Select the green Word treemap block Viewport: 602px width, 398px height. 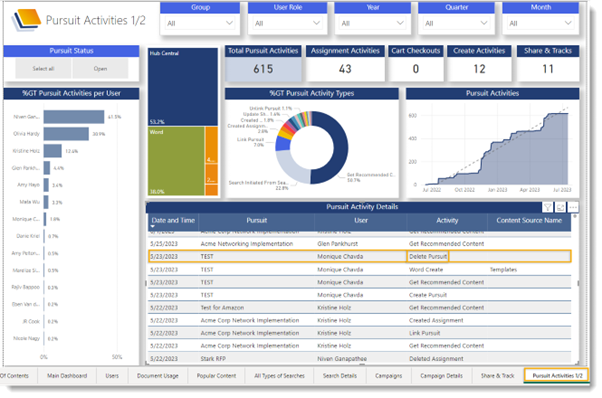[x=176, y=161]
